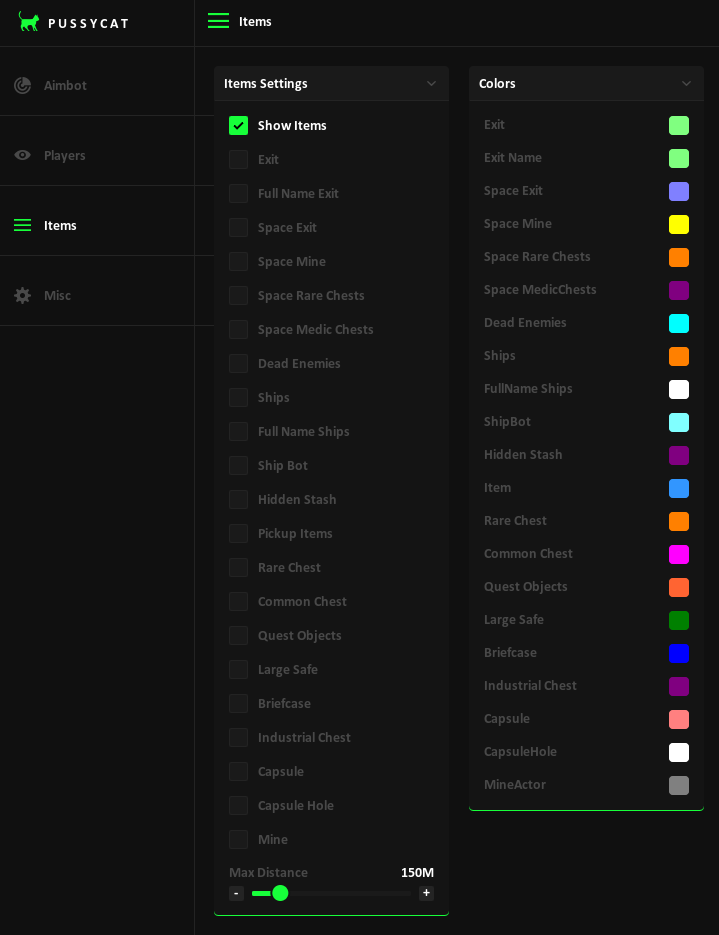Click the green cat logo

click(x=29, y=22)
